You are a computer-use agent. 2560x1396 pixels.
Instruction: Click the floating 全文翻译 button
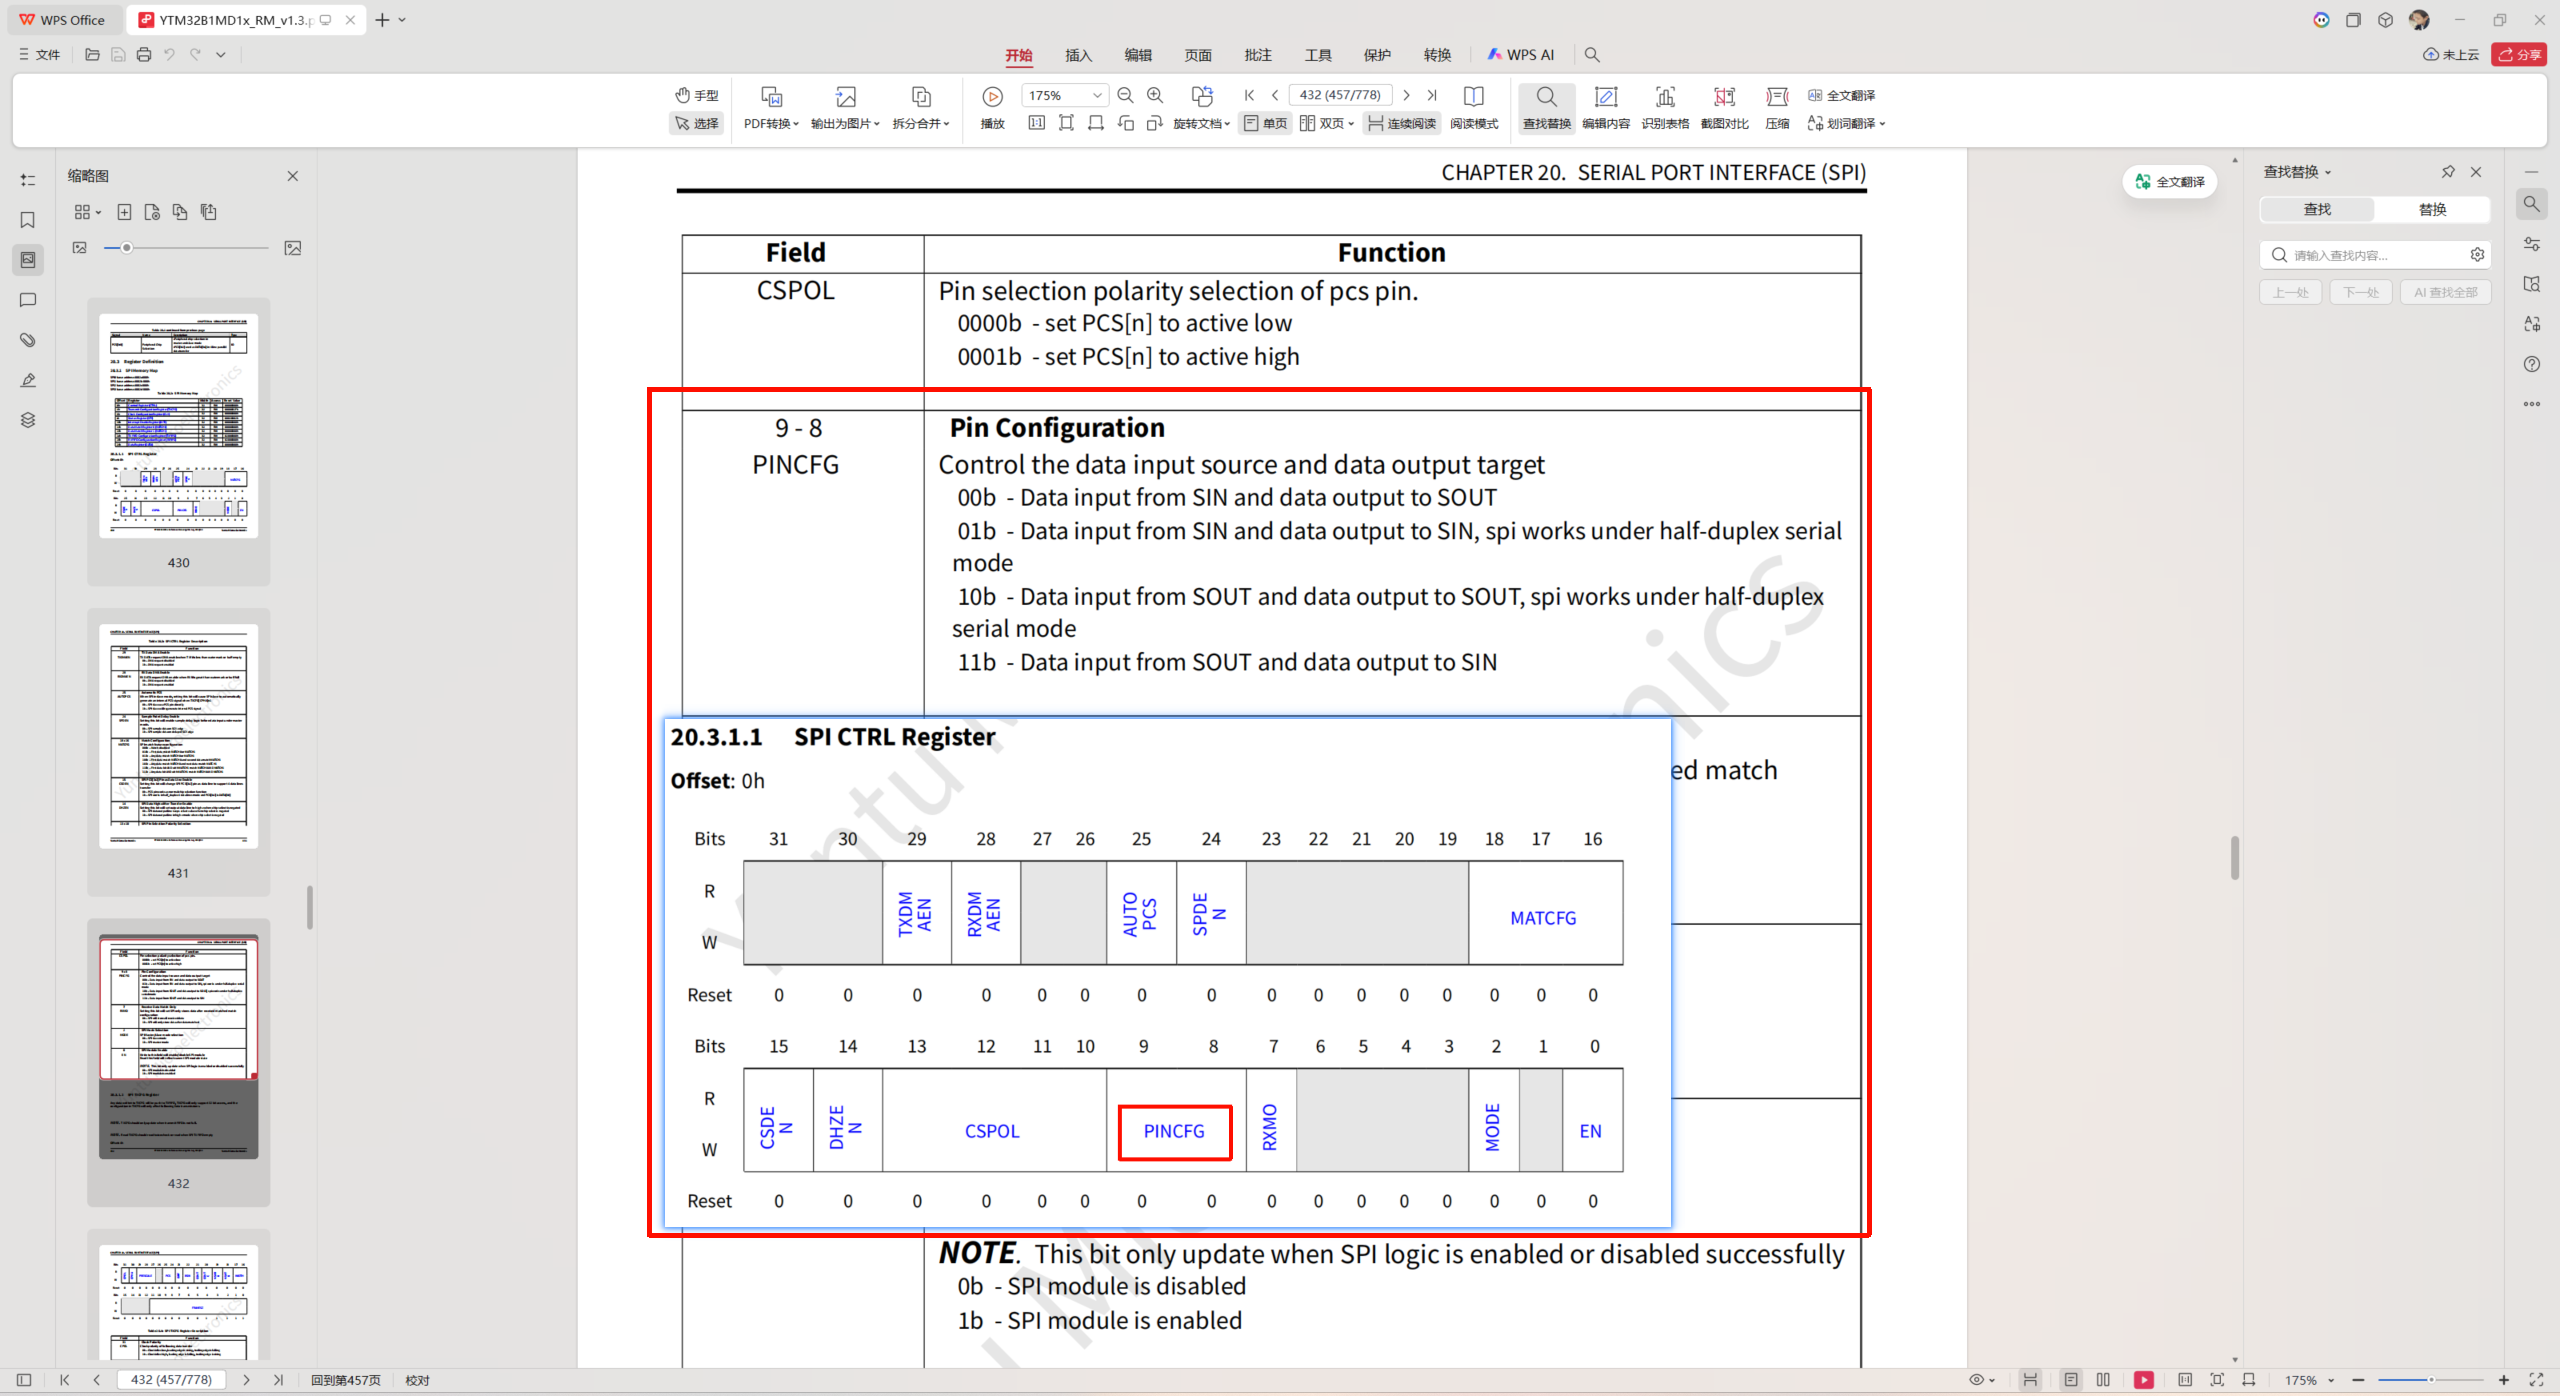click(x=2170, y=182)
